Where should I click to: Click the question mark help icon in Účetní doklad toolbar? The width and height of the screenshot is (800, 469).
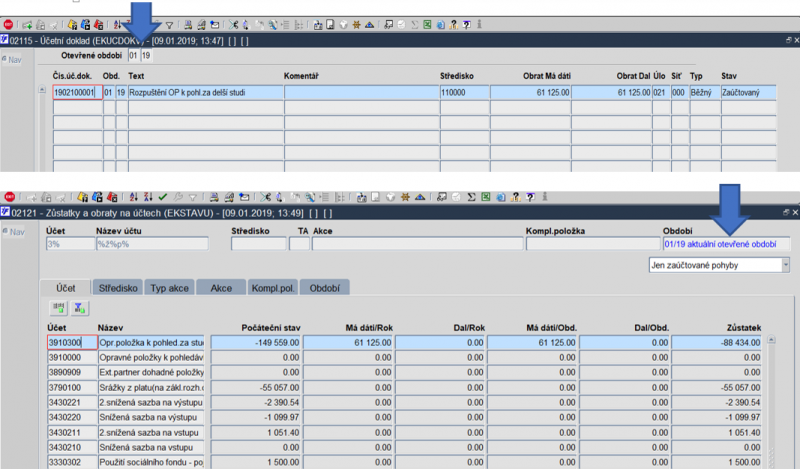[466, 24]
